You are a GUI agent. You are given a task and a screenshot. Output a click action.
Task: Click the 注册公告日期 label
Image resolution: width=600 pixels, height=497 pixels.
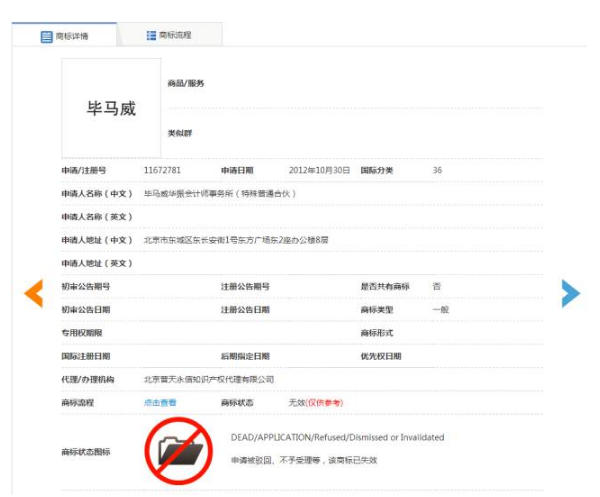pyautogui.click(x=245, y=310)
